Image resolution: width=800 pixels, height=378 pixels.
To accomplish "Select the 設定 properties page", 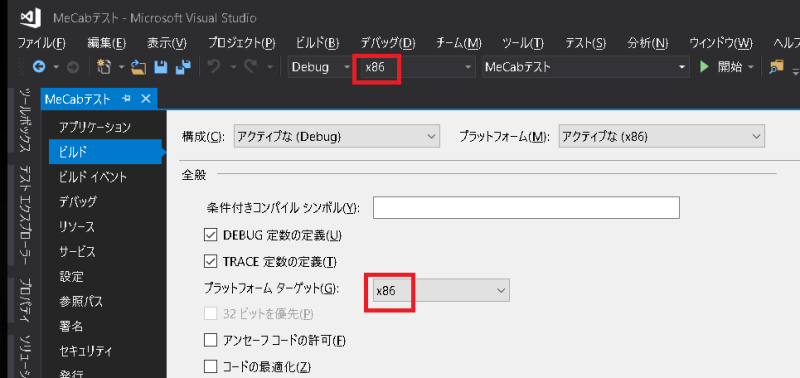I will 71,276.
